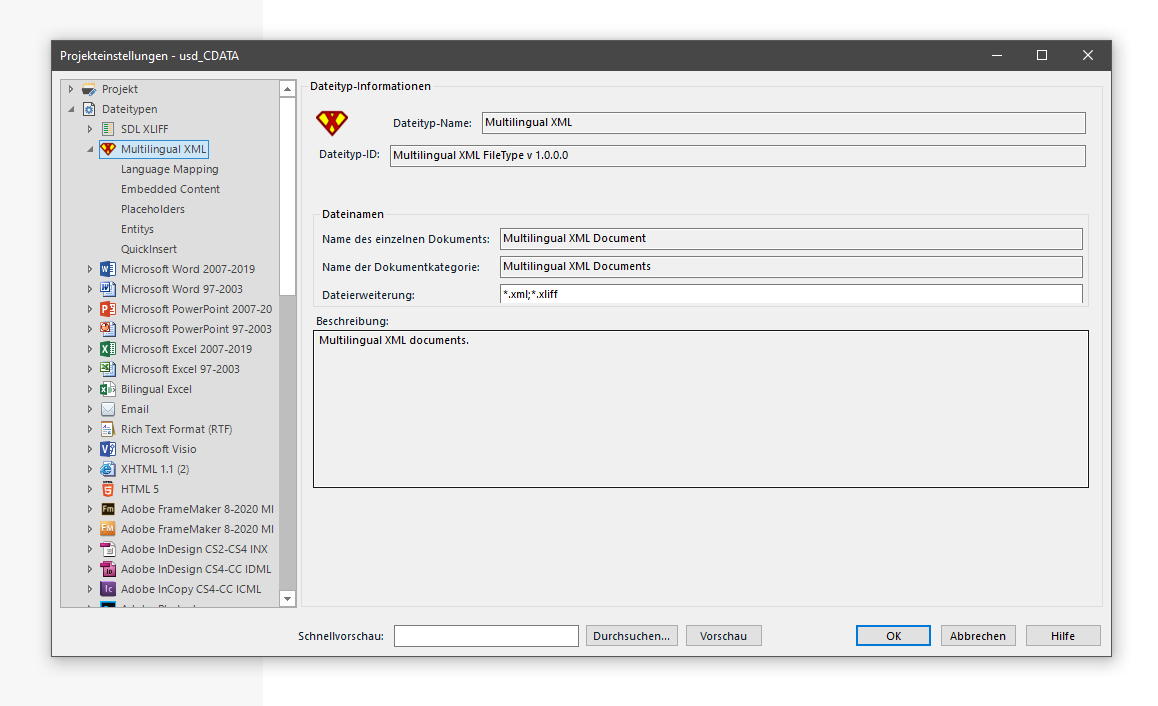The width and height of the screenshot is (1158, 706).
Task: Click the tree panel scrollbar thumb
Action: [x=288, y=196]
